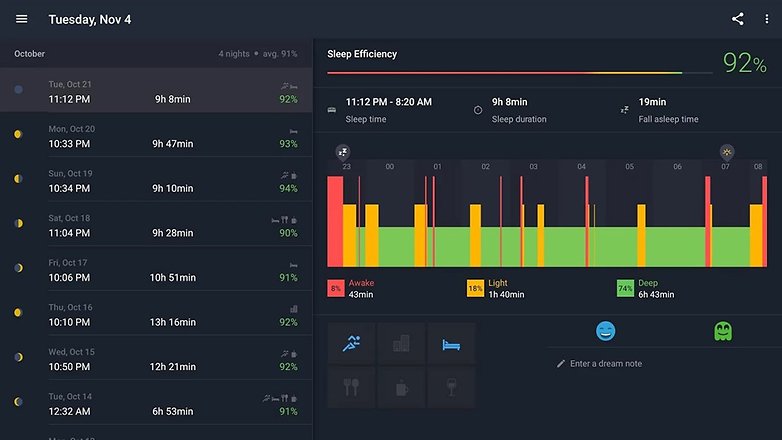Click the pencil icon beside dream note
The width and height of the screenshot is (782, 440).
[561, 364]
